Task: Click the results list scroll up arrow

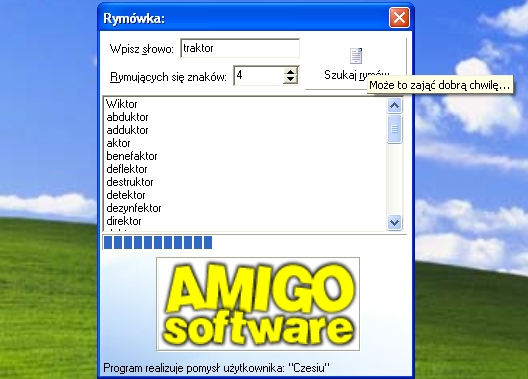Action: 394,105
